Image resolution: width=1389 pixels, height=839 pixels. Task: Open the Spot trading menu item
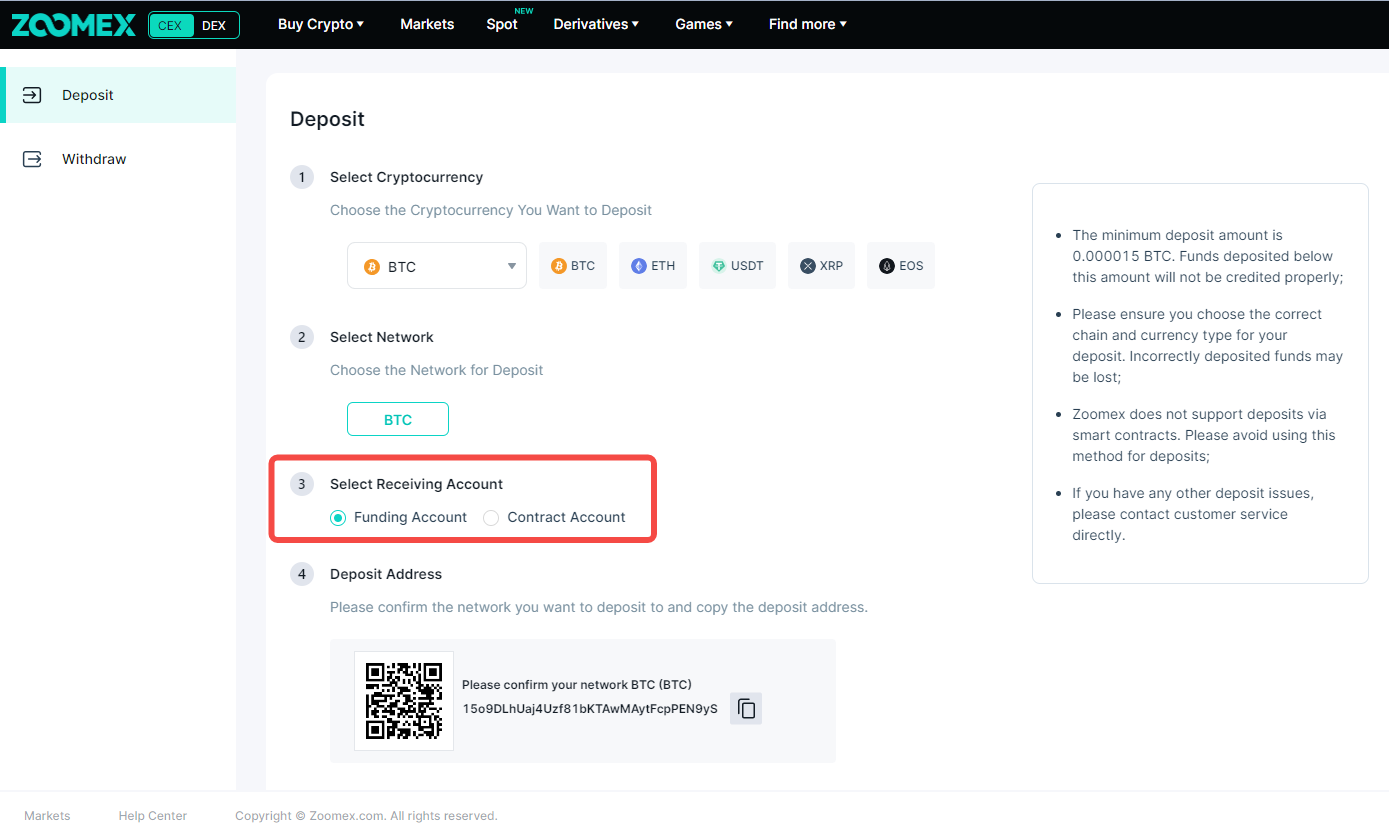(501, 24)
